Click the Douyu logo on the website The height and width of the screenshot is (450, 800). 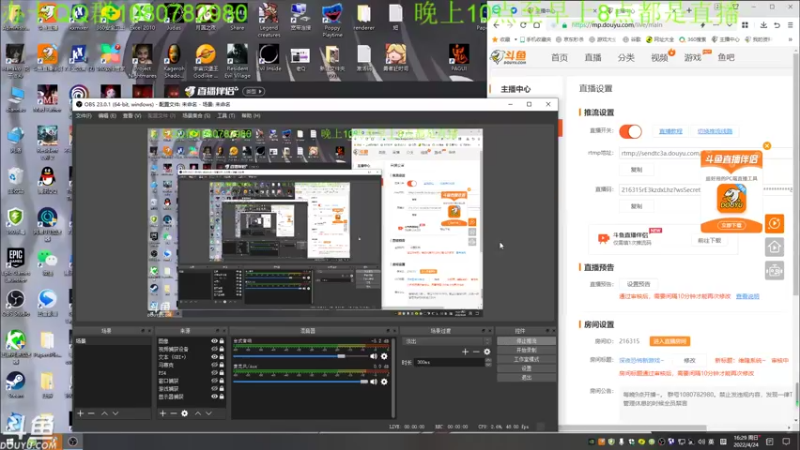pyautogui.click(x=509, y=57)
